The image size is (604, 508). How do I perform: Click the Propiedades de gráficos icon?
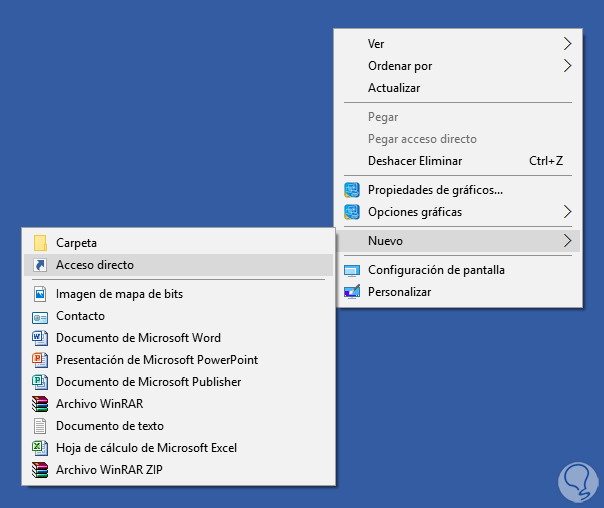click(x=352, y=190)
